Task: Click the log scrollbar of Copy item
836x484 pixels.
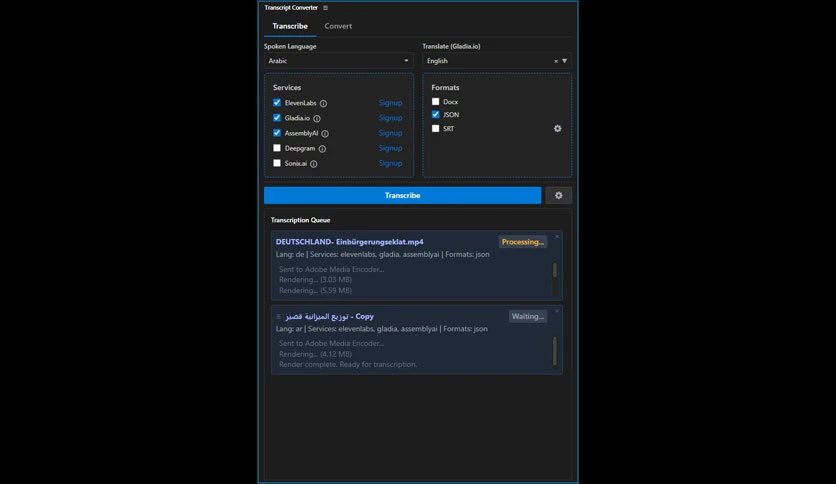Action: click(x=554, y=352)
